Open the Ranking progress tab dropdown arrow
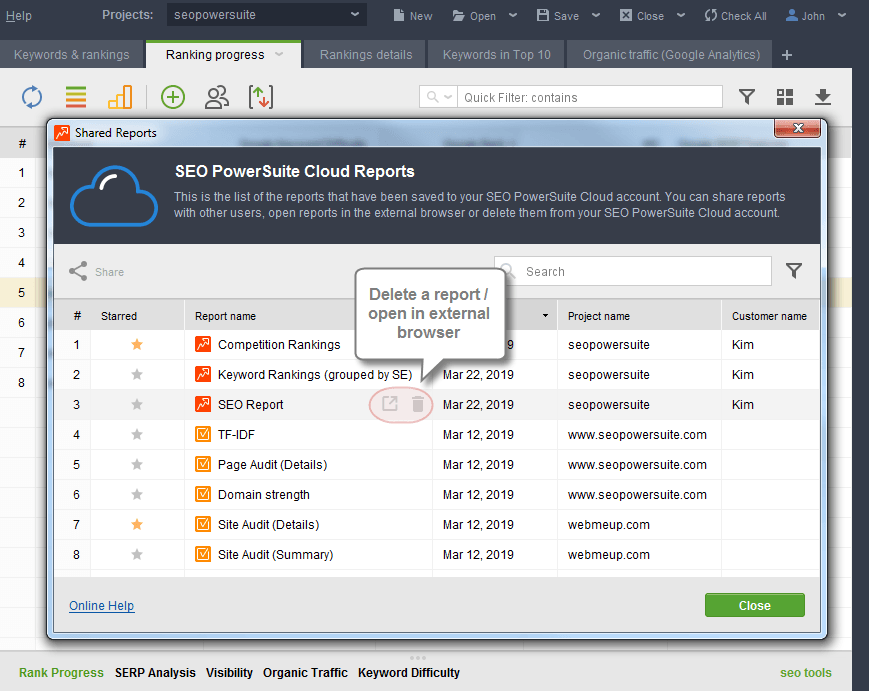The width and height of the screenshot is (869, 691). (280, 54)
